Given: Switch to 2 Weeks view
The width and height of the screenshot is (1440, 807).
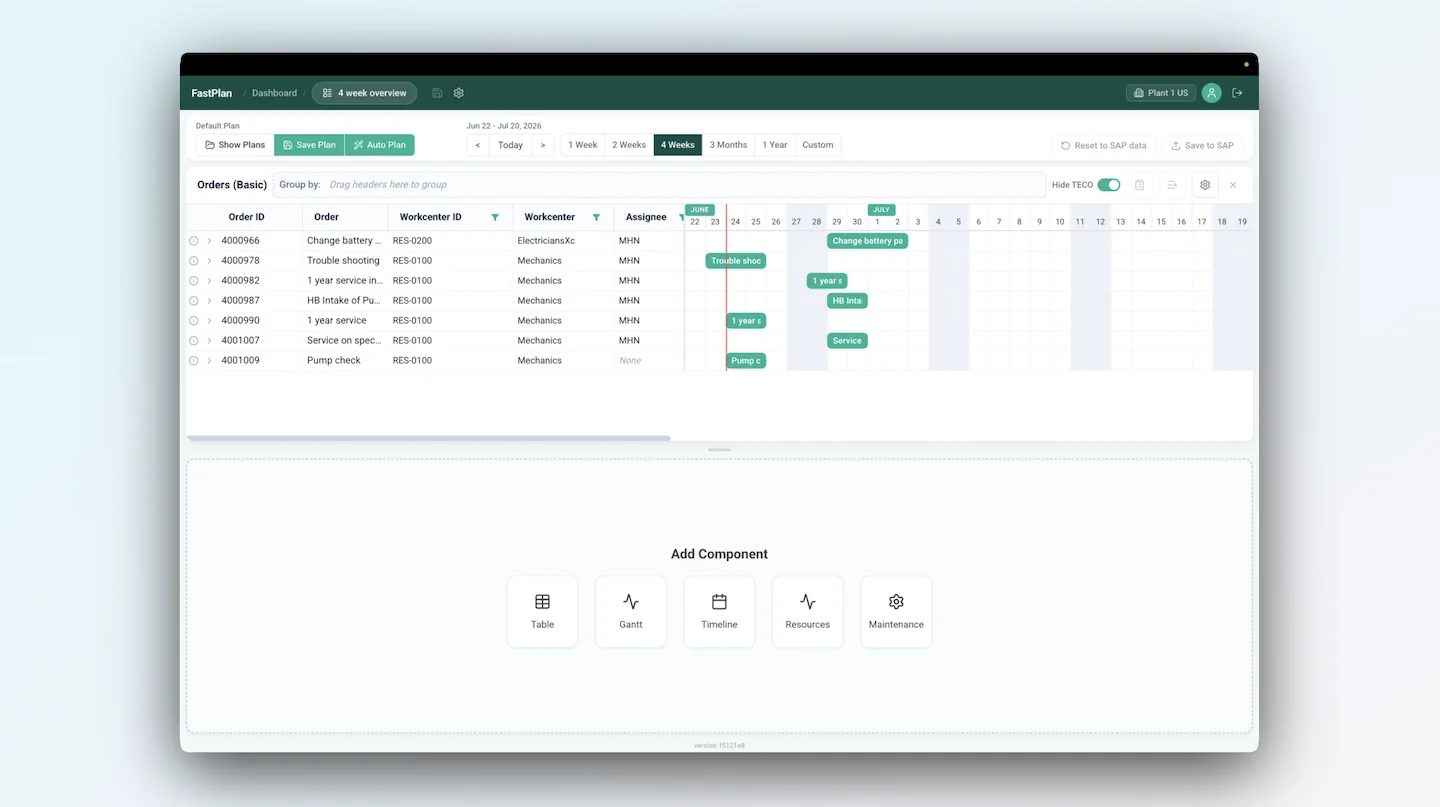Looking at the screenshot, I should tap(629, 145).
